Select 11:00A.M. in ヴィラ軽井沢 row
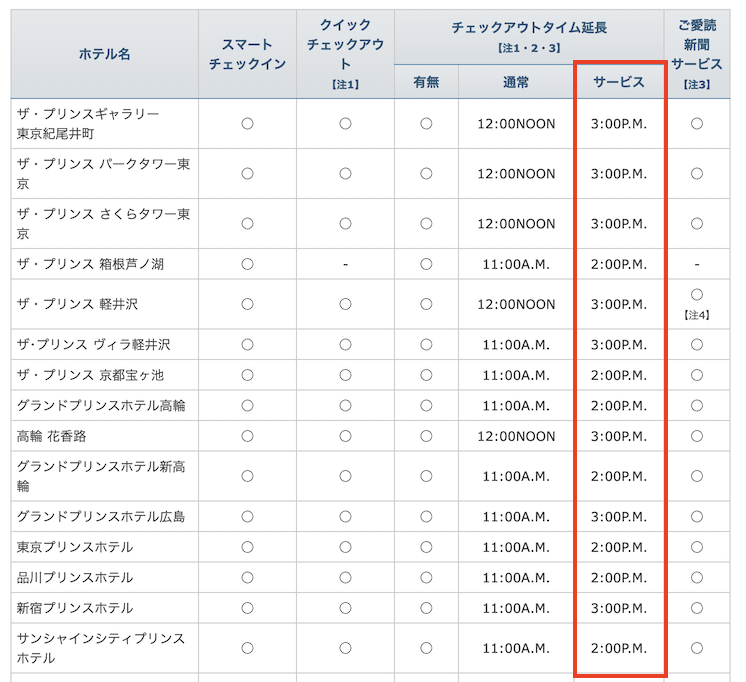This screenshot has width=746, height=682. tap(516, 345)
